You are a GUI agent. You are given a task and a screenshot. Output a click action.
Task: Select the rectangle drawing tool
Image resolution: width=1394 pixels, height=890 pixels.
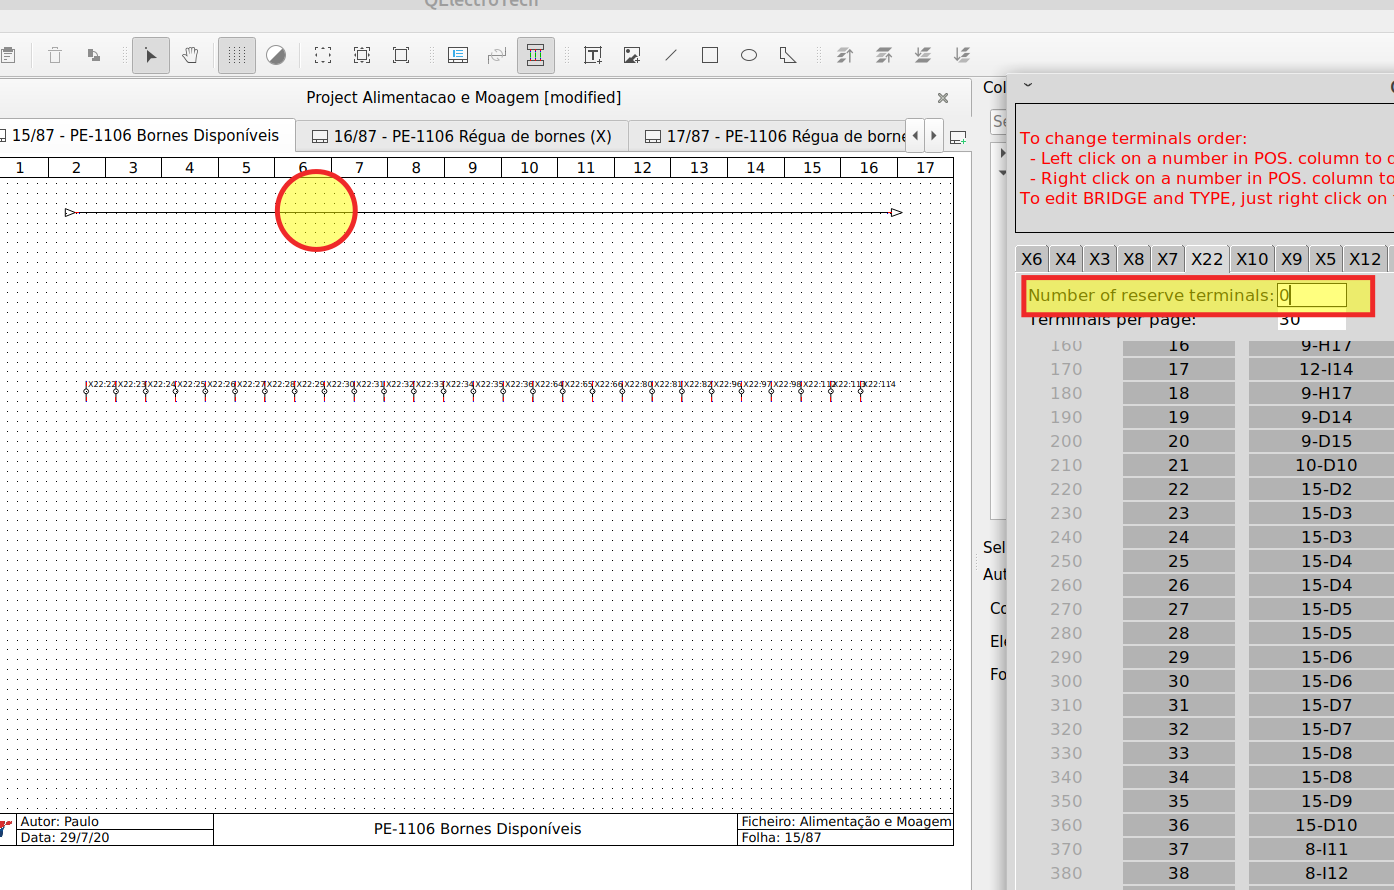tap(710, 56)
